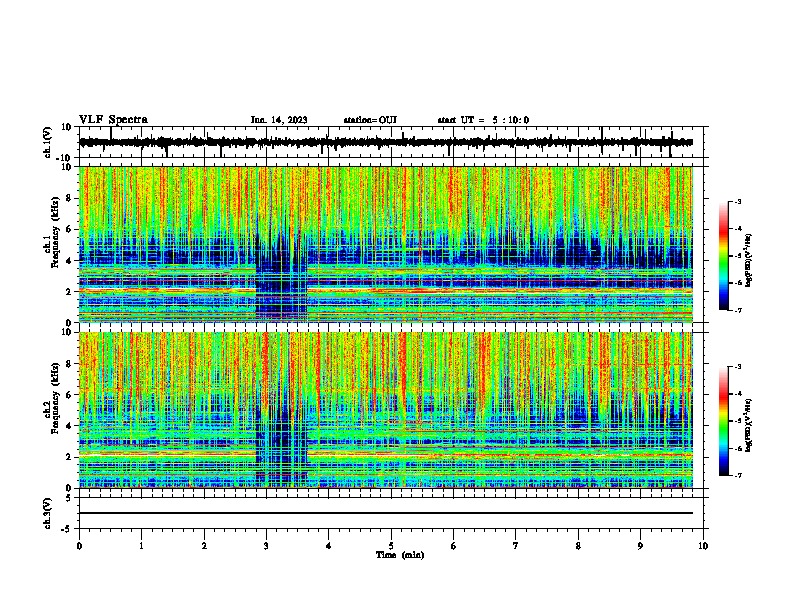Click the "VLF Spectra" plot title
Viewport: 792px width, 612px height.
tap(113, 120)
